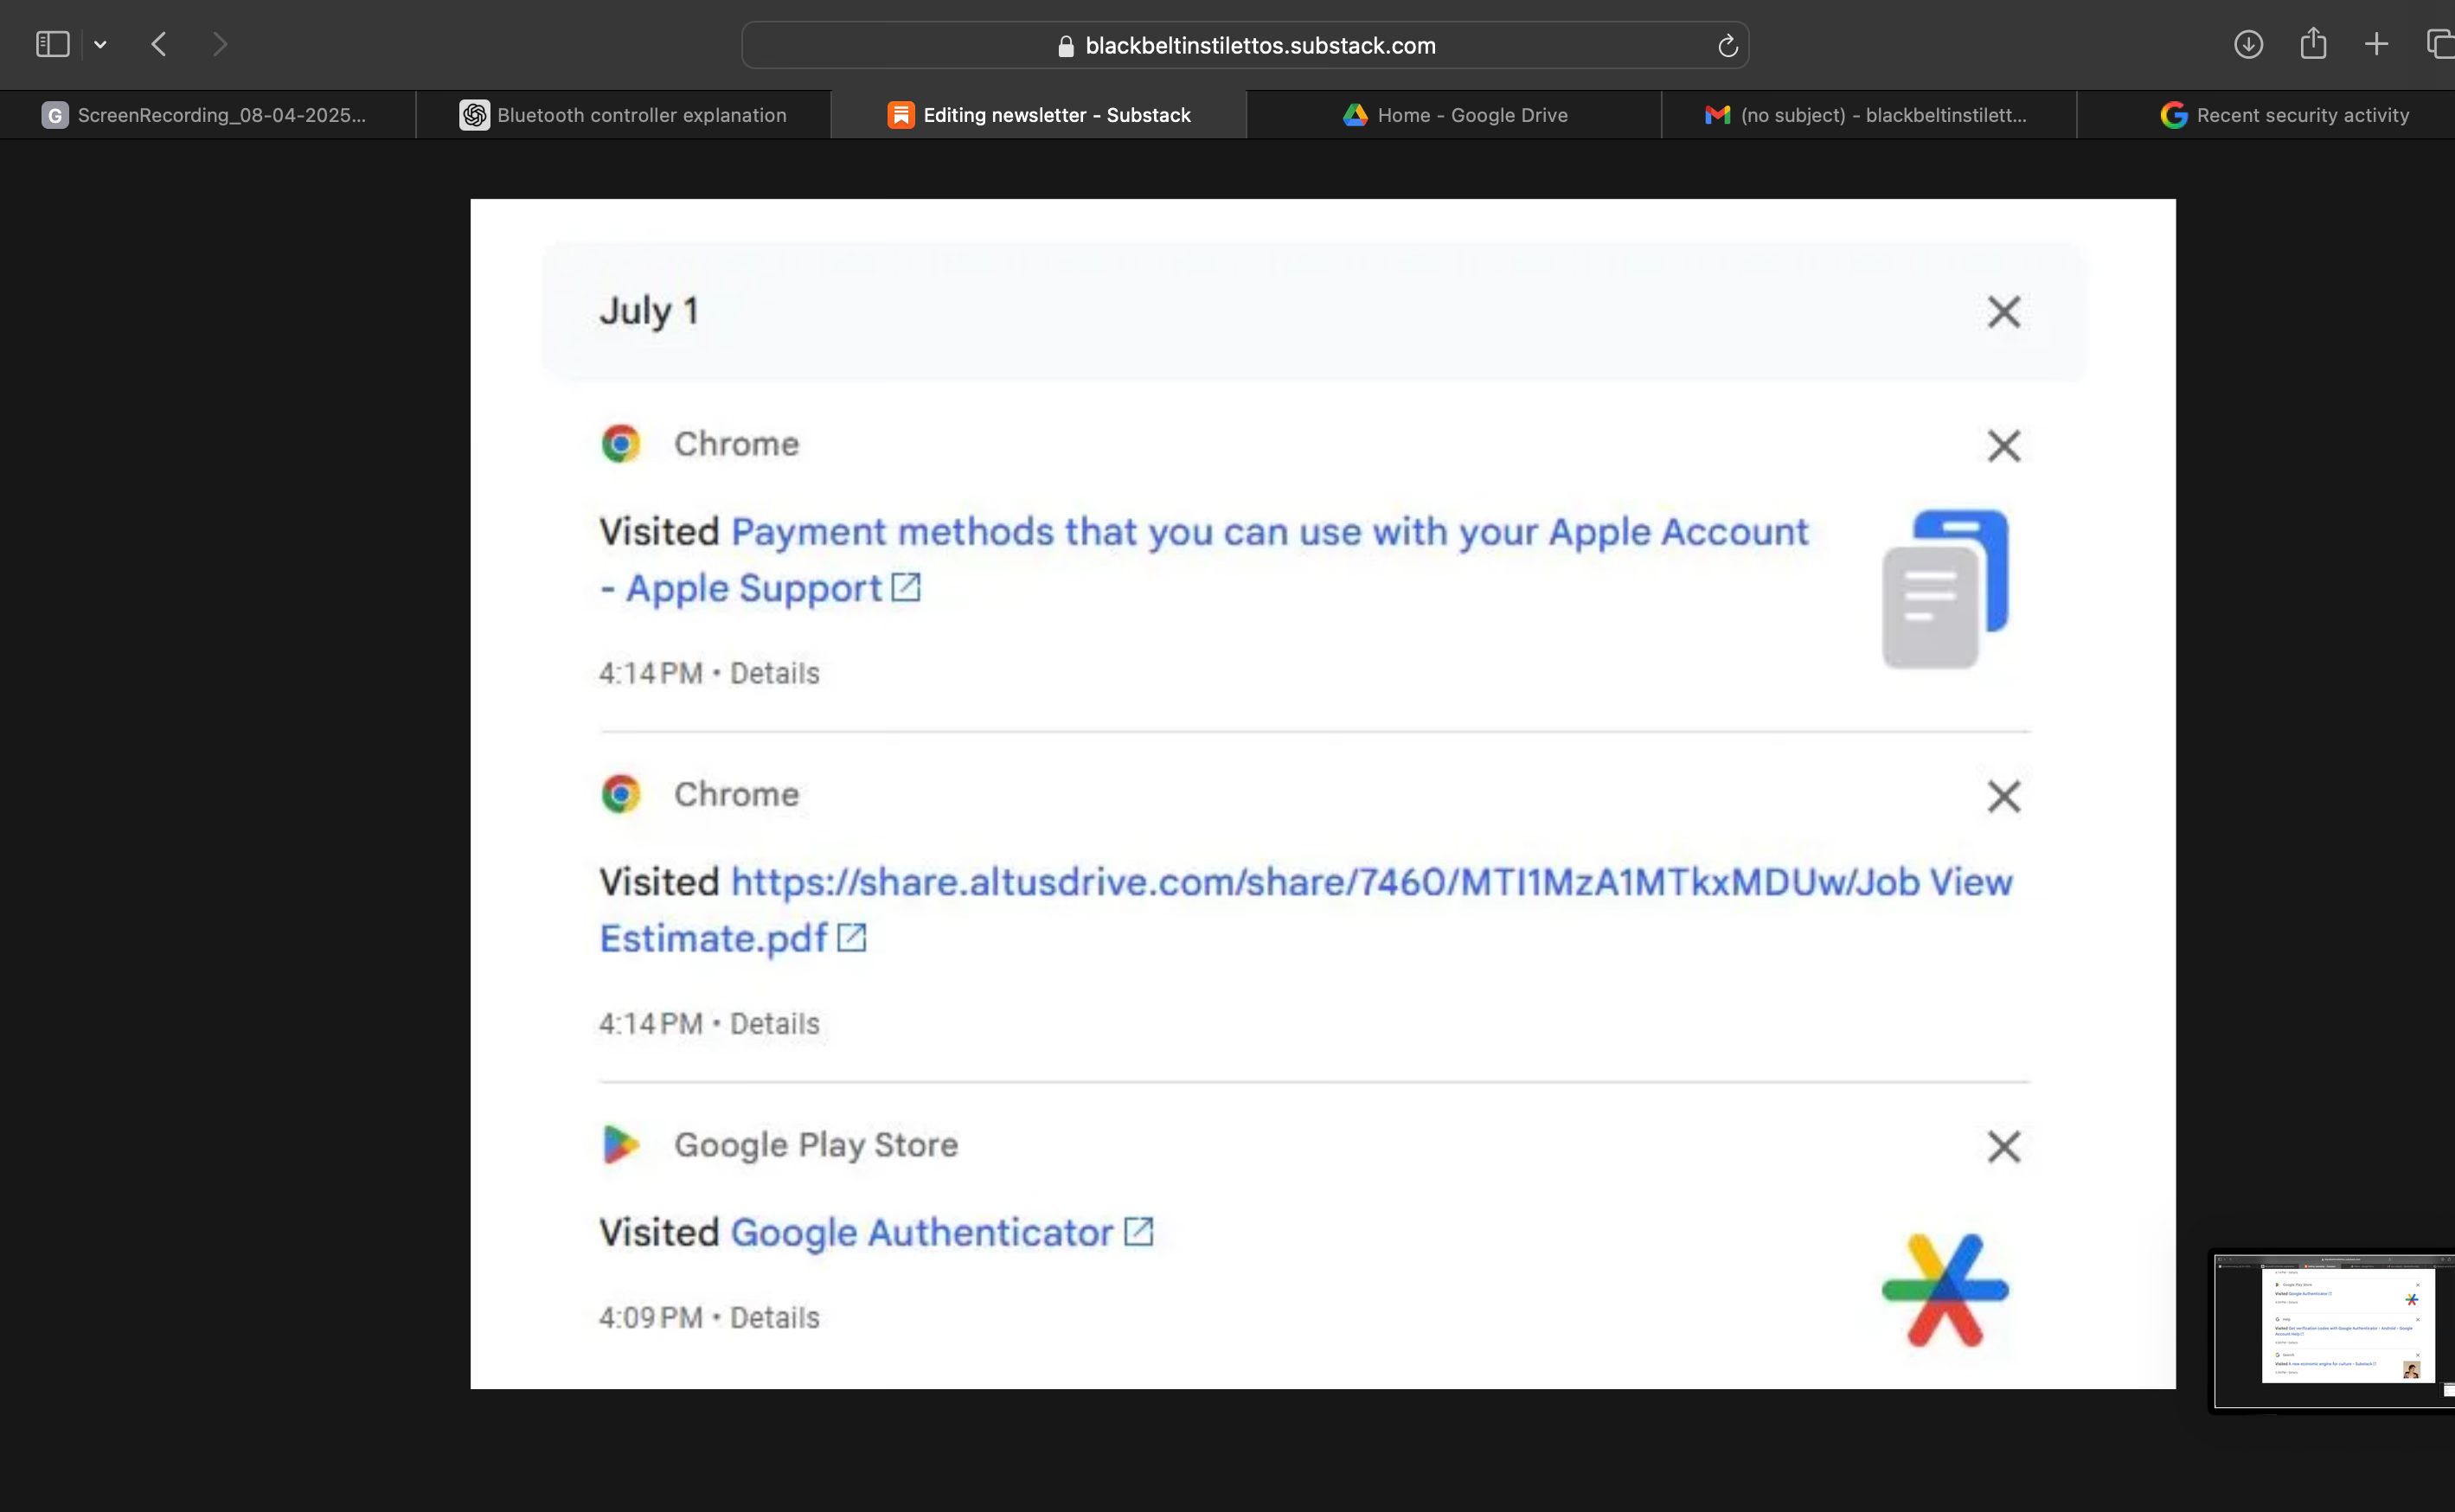The height and width of the screenshot is (1512, 2455).
Task: Open a new tab with the plus icon
Action: tap(2377, 44)
